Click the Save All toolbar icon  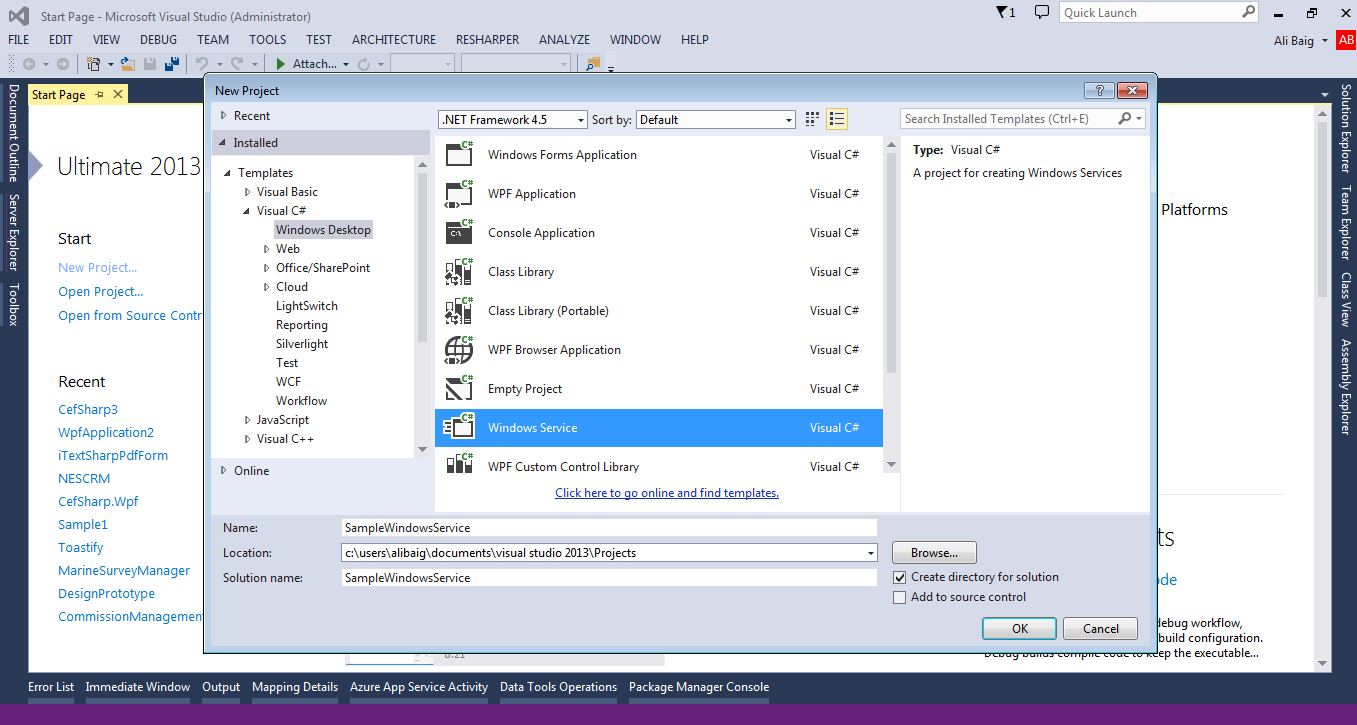coord(171,64)
